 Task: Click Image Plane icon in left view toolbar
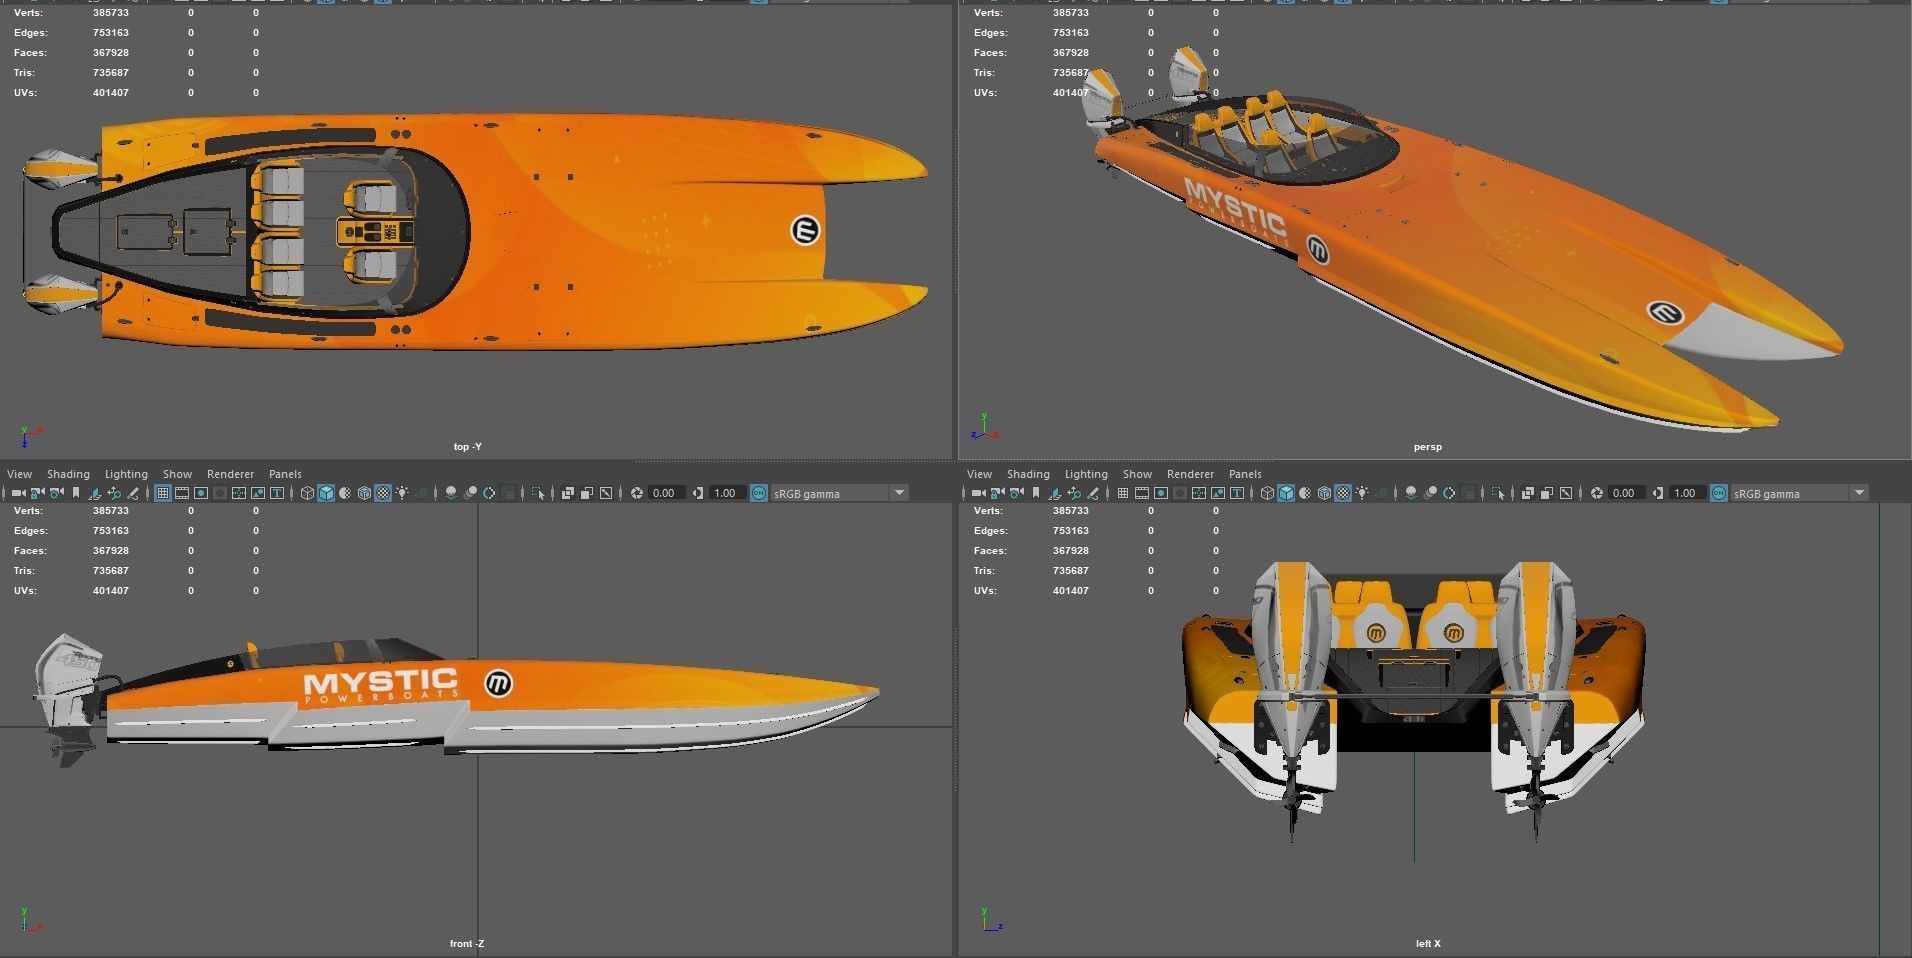click(x=1055, y=493)
